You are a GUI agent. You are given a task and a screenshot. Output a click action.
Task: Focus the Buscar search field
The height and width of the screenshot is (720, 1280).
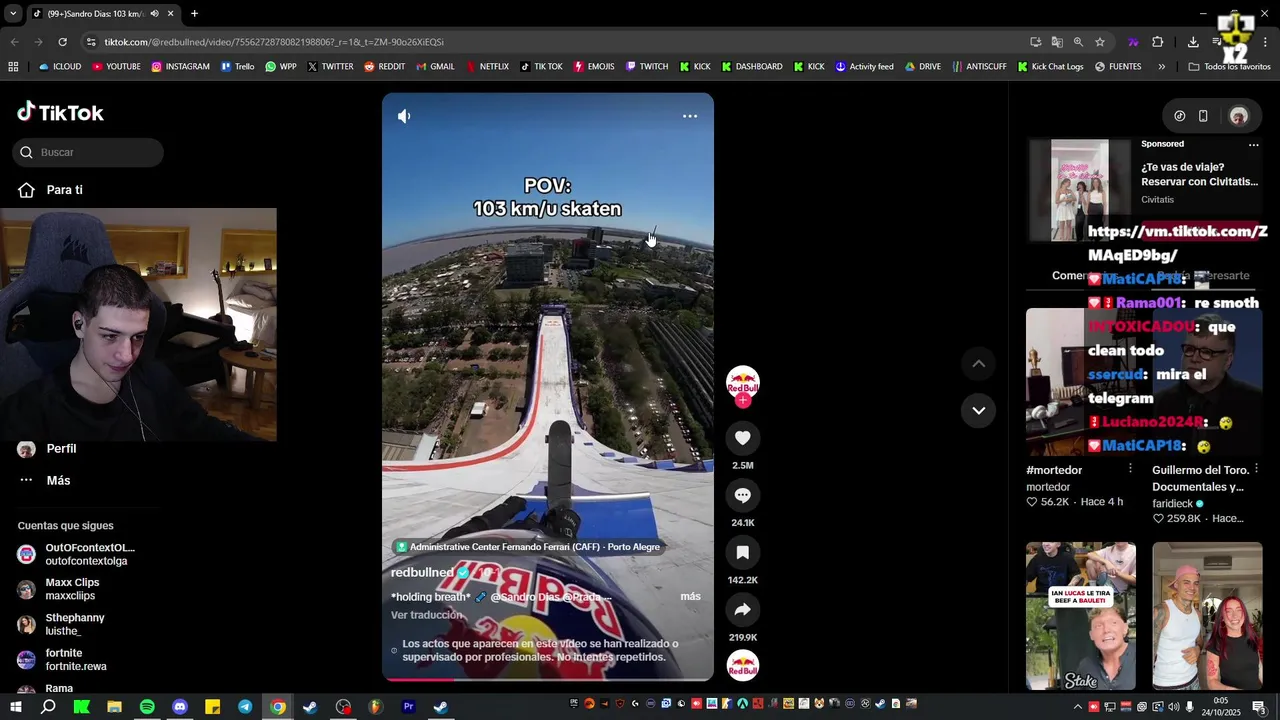point(88,152)
